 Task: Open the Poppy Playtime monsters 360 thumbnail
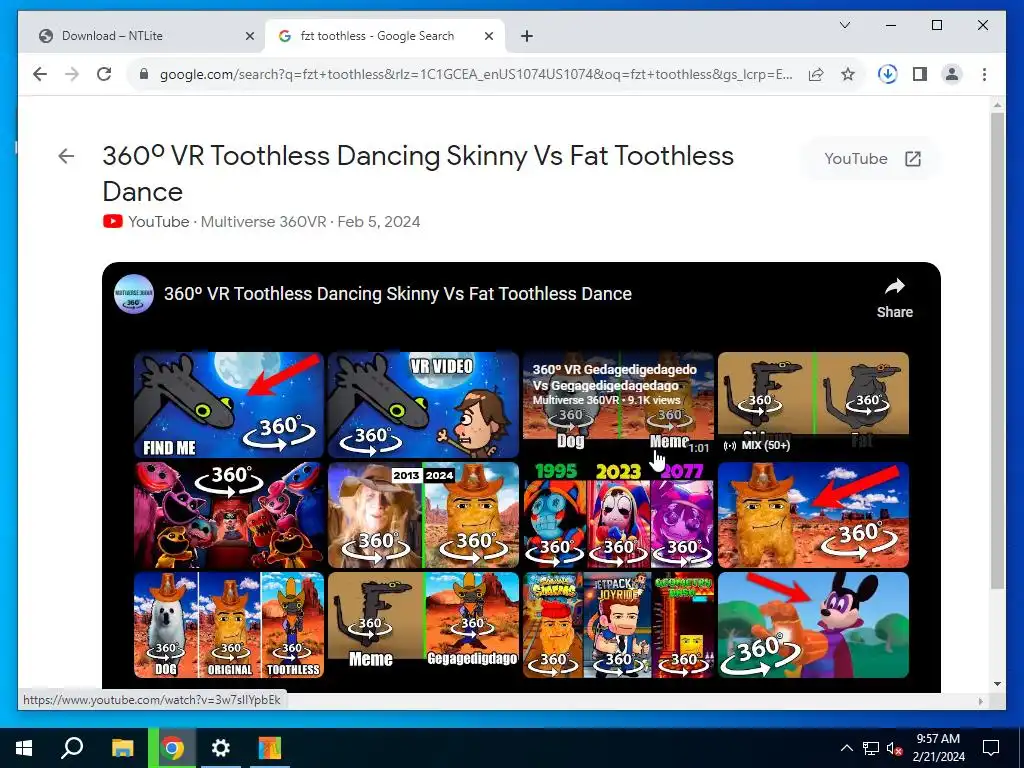tap(229, 515)
